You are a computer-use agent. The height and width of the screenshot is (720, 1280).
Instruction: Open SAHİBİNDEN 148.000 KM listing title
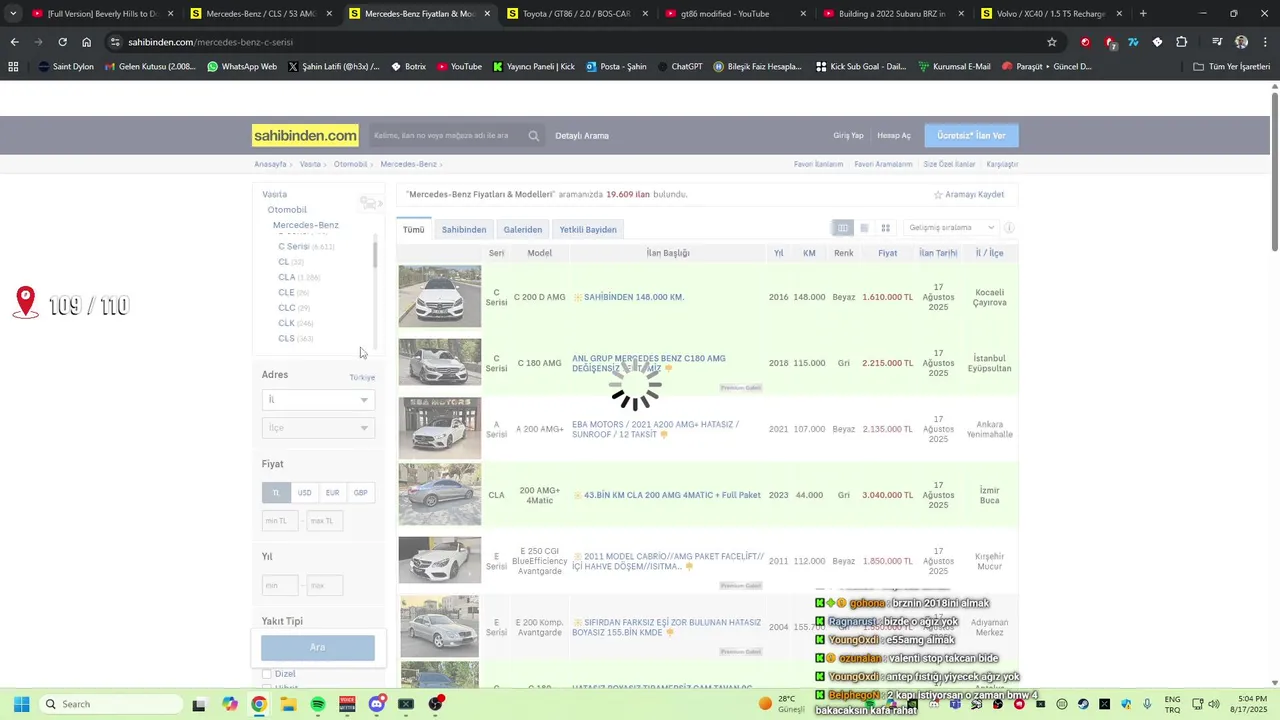pos(634,297)
